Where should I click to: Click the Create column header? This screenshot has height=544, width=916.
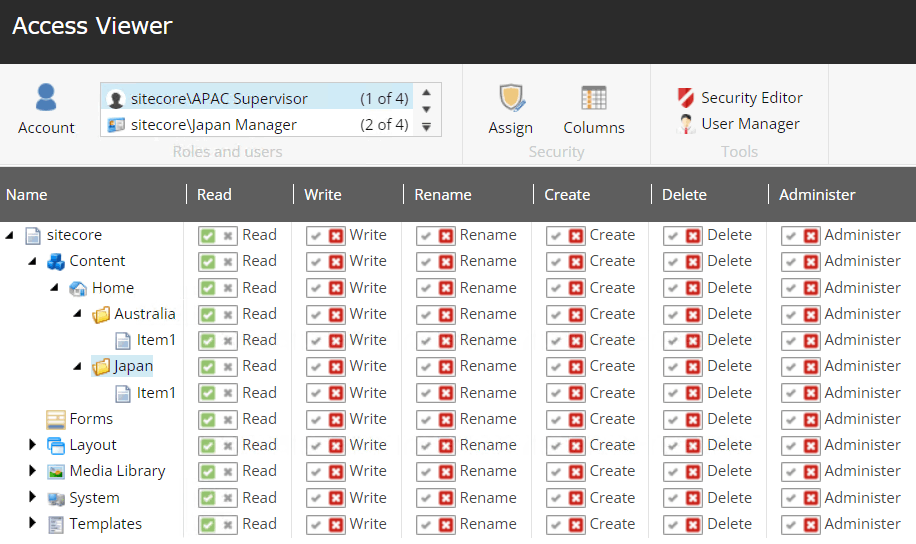click(x=567, y=195)
